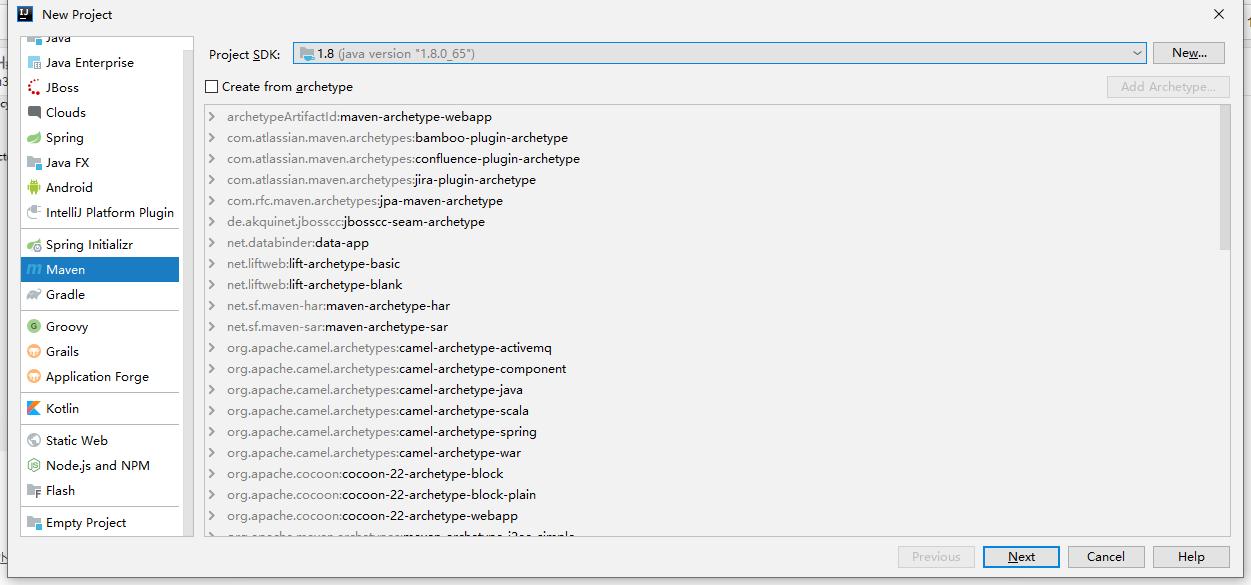Expand lift-archetype-basic node
This screenshot has width=1251, height=585.
[212, 264]
